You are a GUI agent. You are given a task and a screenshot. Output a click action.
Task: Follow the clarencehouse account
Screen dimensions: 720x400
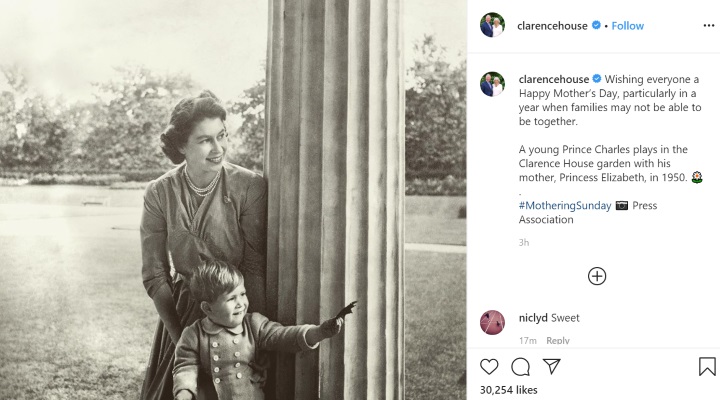pos(627,26)
